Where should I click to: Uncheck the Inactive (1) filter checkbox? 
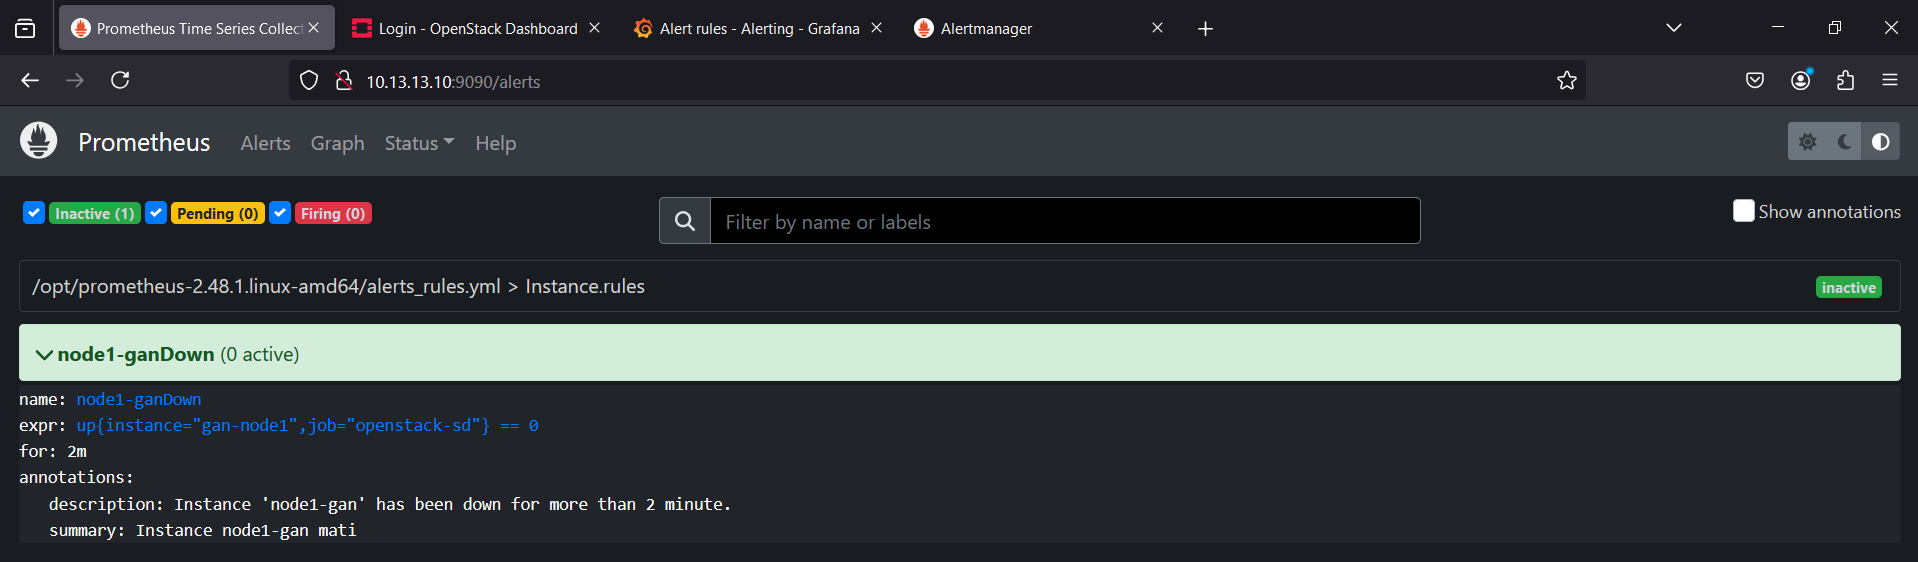click(34, 213)
